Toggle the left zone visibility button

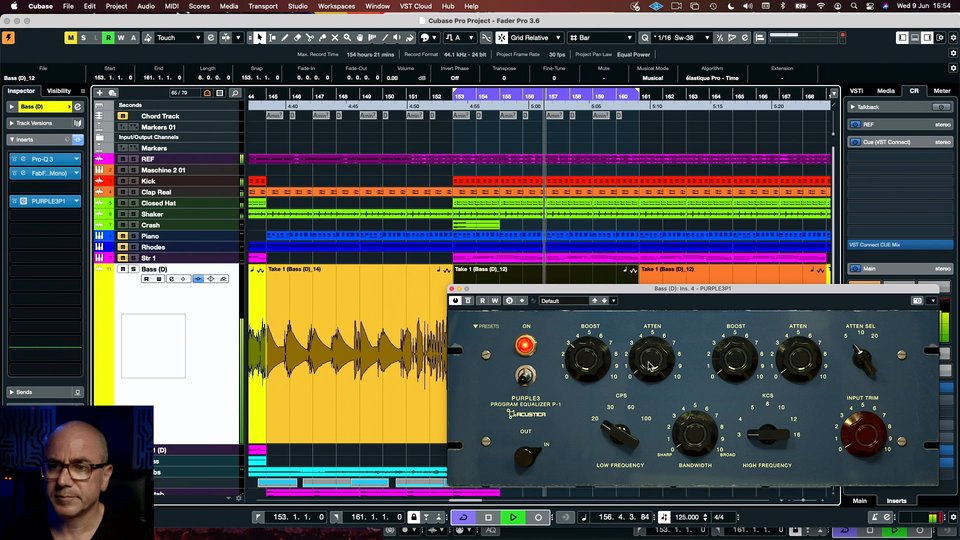(x=902, y=38)
